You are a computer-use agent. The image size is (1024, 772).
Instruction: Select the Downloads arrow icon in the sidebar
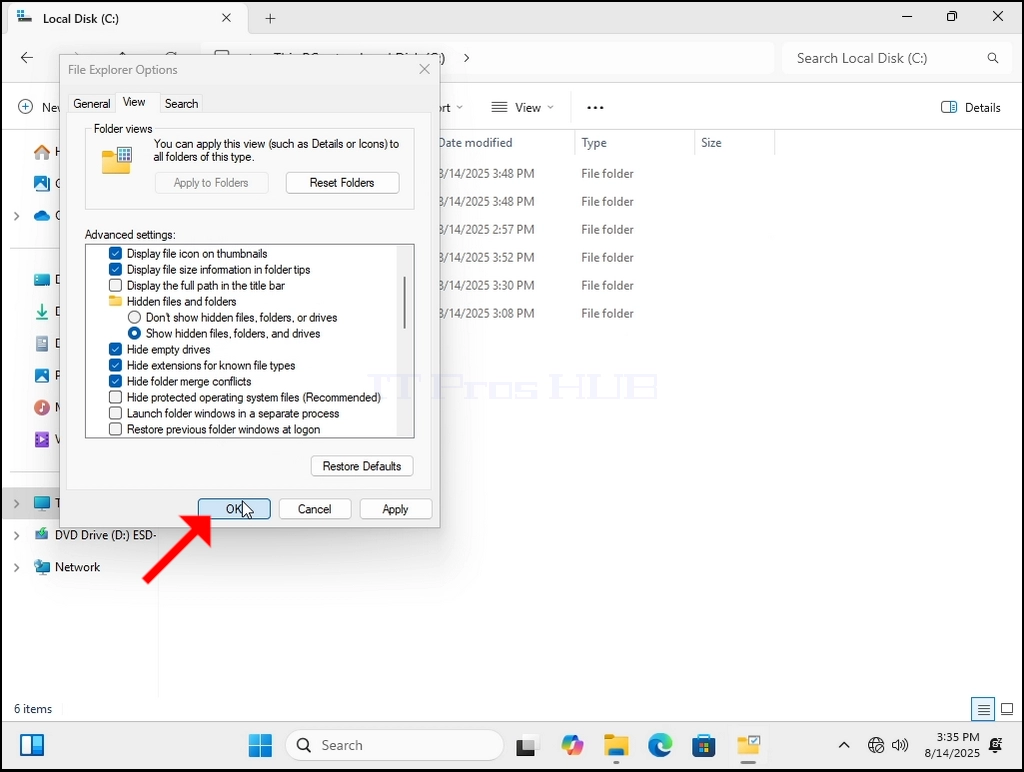coord(42,312)
